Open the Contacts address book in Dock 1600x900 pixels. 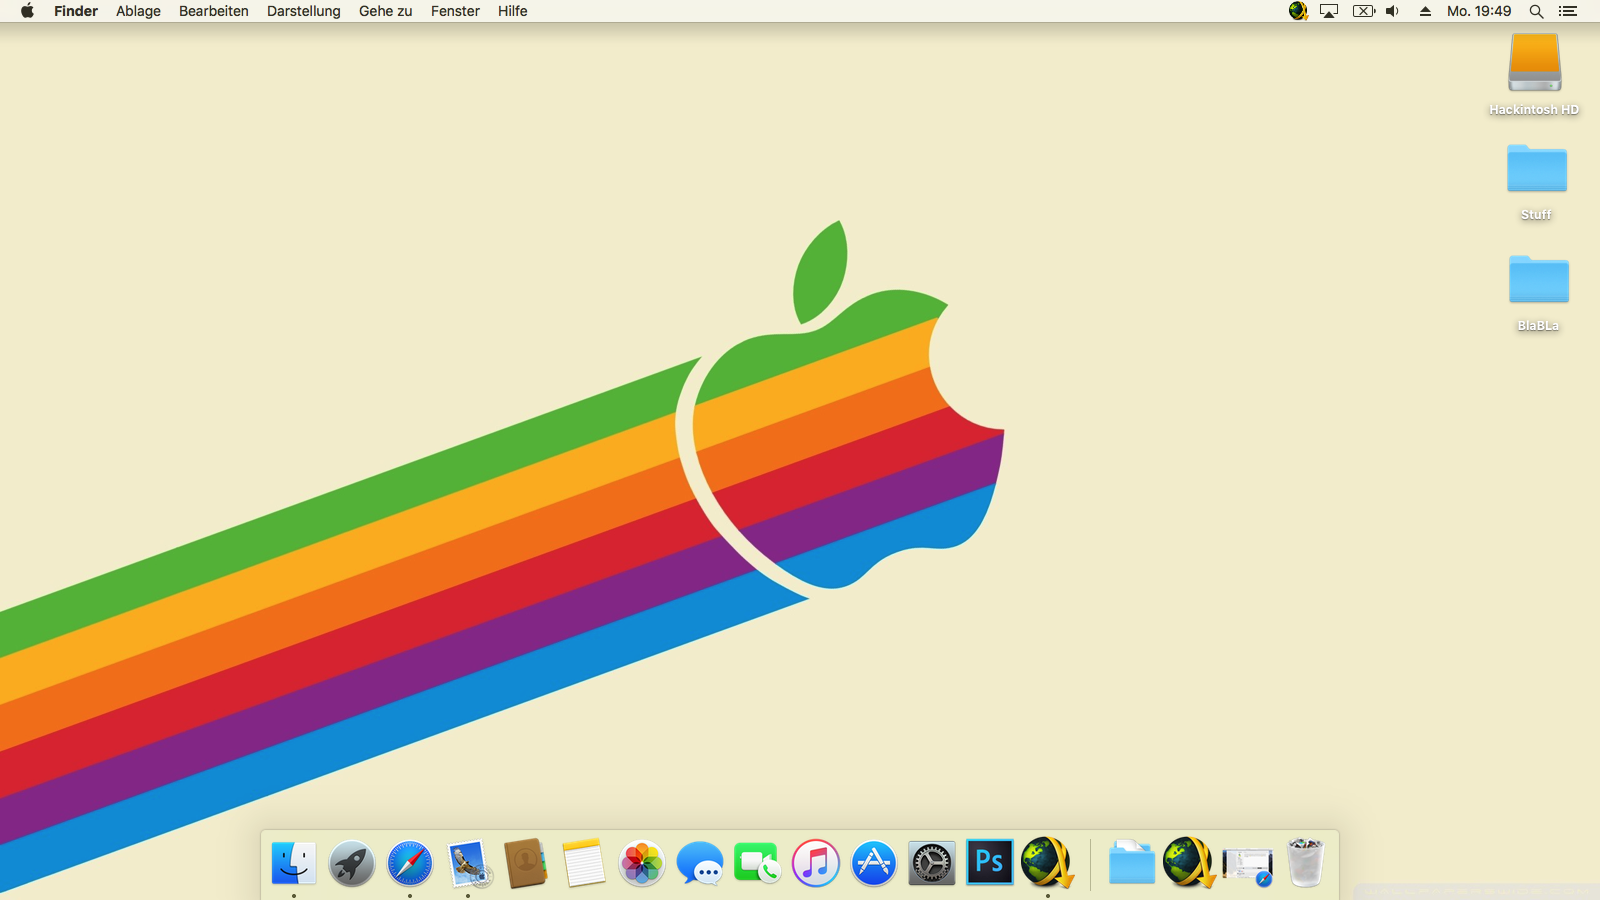(x=525, y=863)
